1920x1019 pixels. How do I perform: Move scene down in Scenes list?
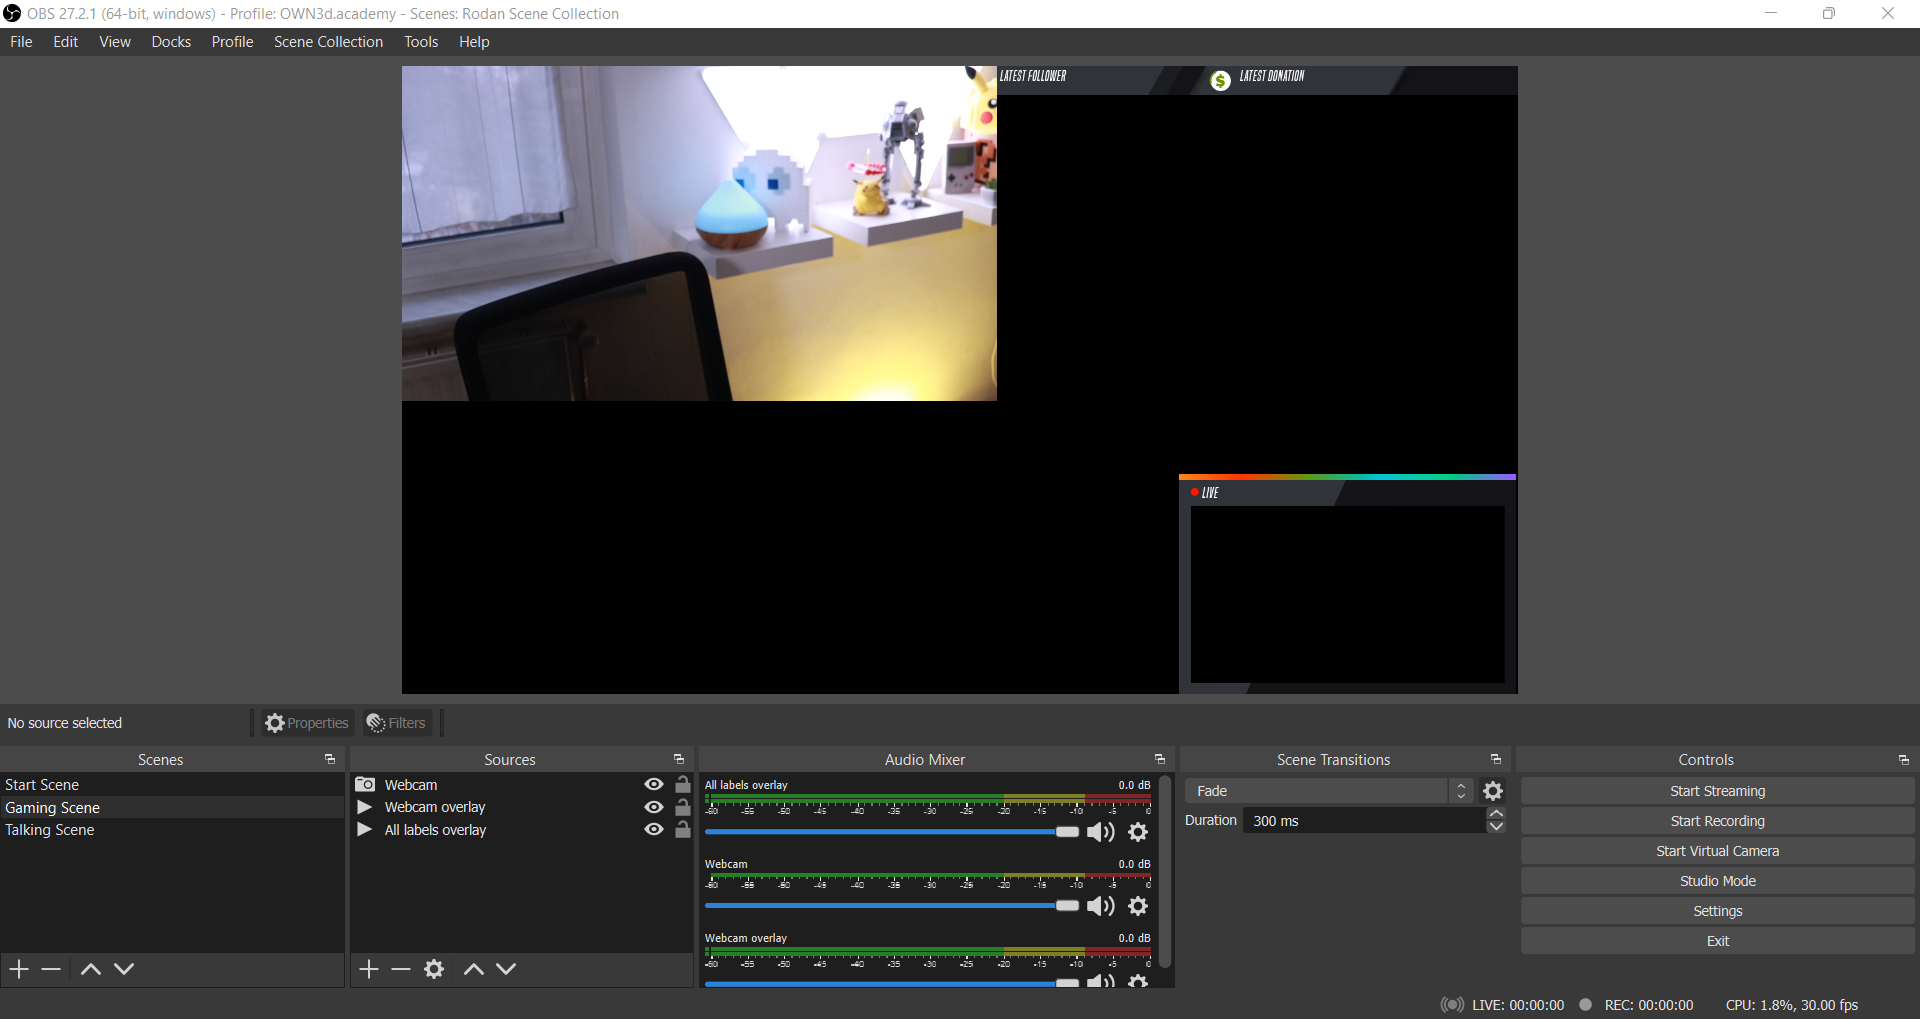coord(124,969)
